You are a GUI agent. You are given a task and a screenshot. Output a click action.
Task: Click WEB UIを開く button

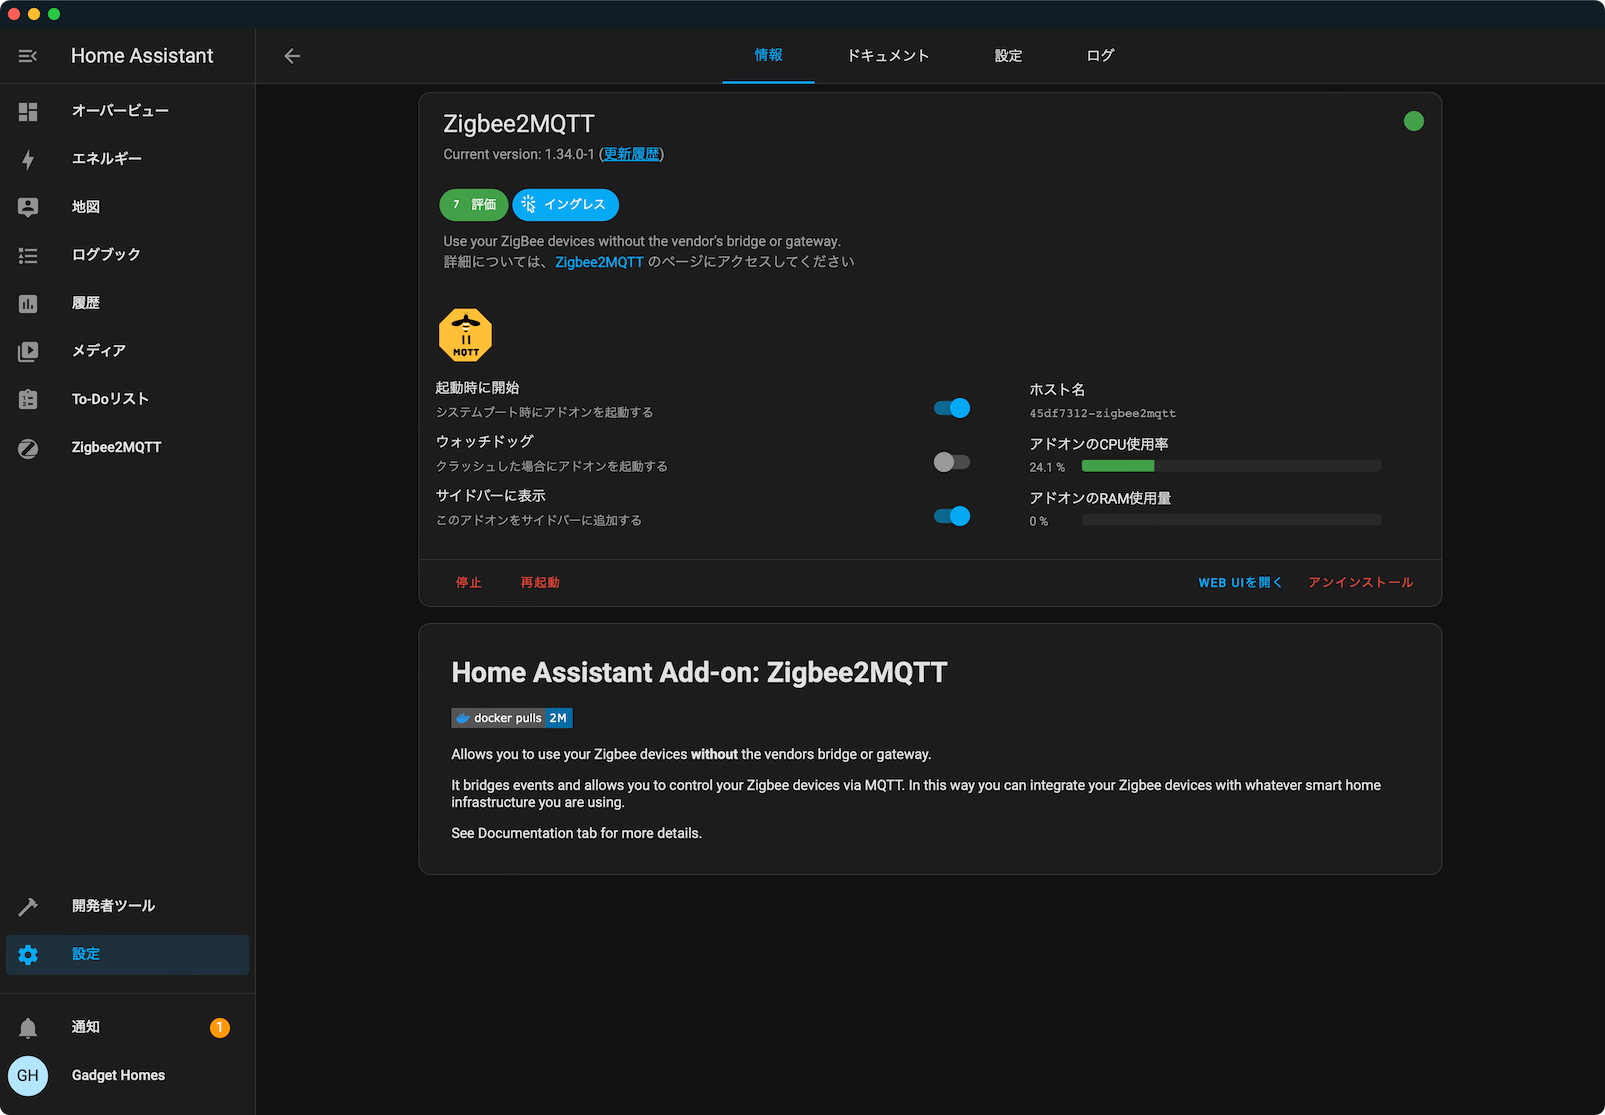click(x=1240, y=583)
